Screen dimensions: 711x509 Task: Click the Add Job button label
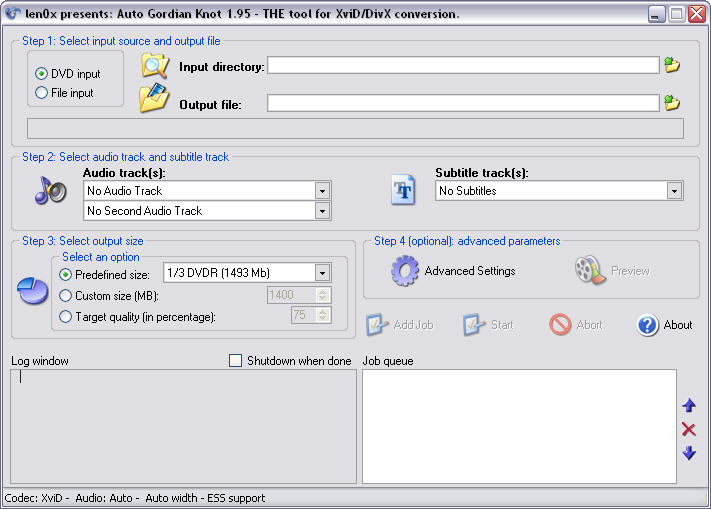414,325
